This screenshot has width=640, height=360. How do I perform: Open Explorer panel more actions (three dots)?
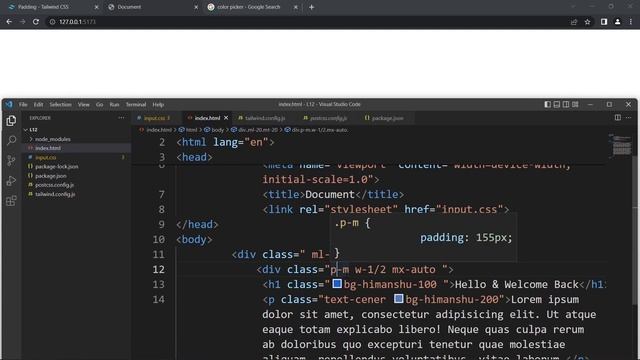(x=121, y=118)
